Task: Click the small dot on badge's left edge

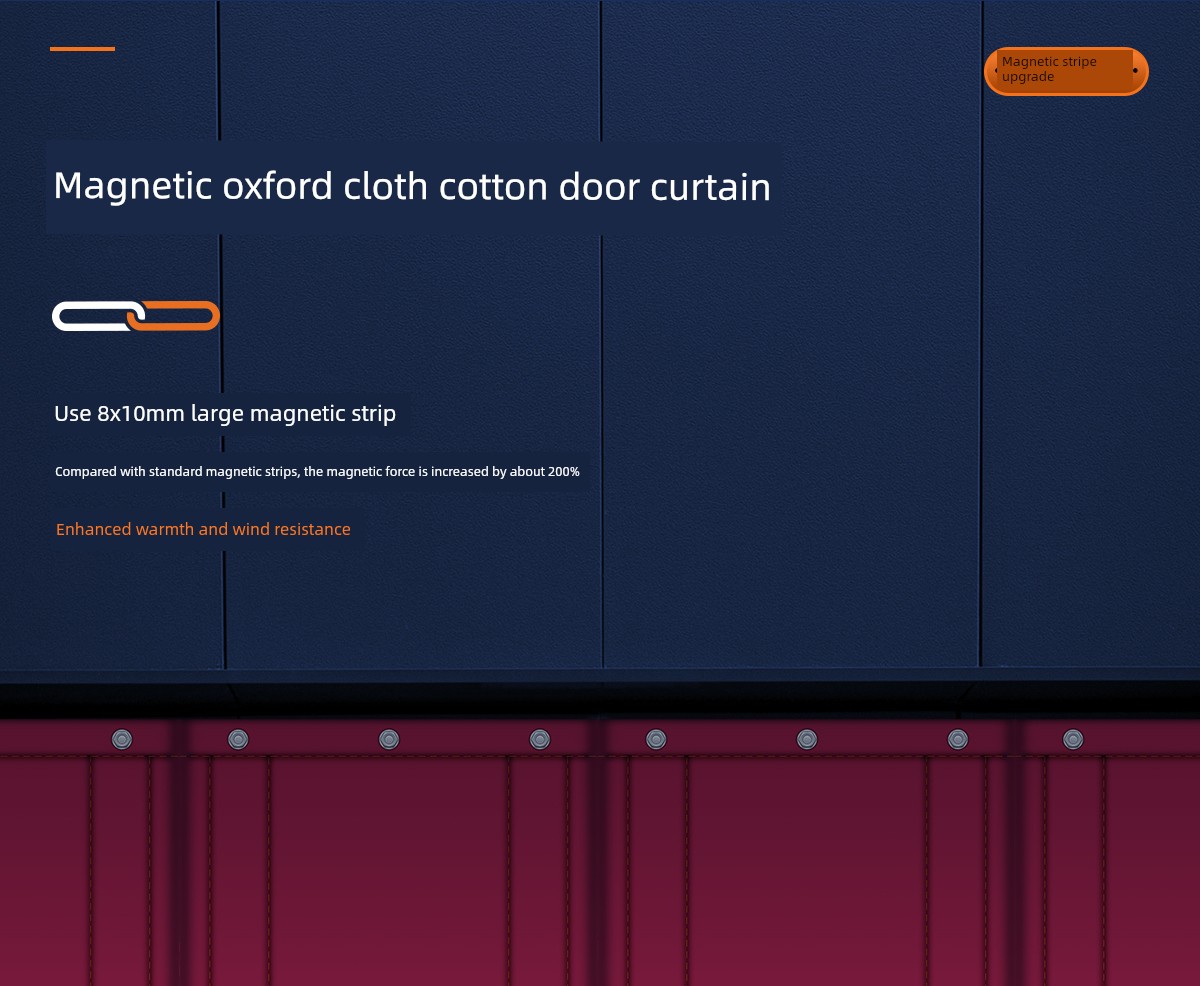Action: point(996,71)
